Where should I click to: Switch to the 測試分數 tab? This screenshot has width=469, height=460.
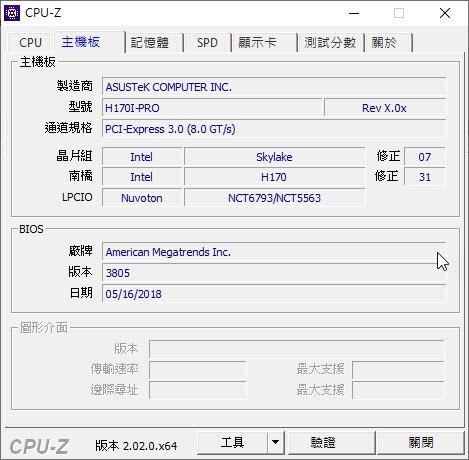pos(330,43)
